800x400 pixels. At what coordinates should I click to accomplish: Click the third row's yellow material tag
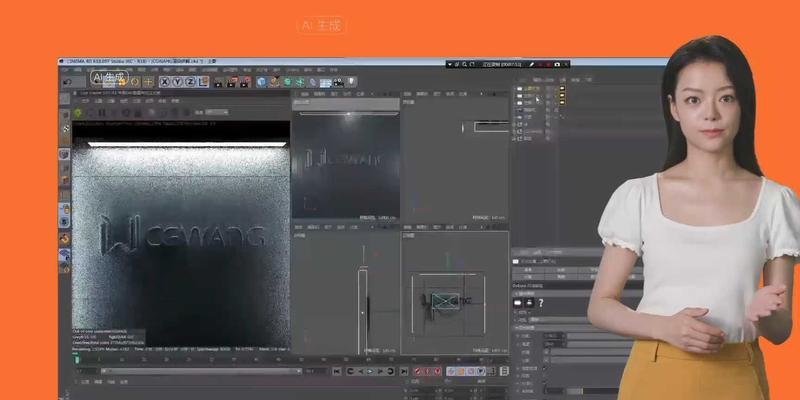[x=562, y=103]
